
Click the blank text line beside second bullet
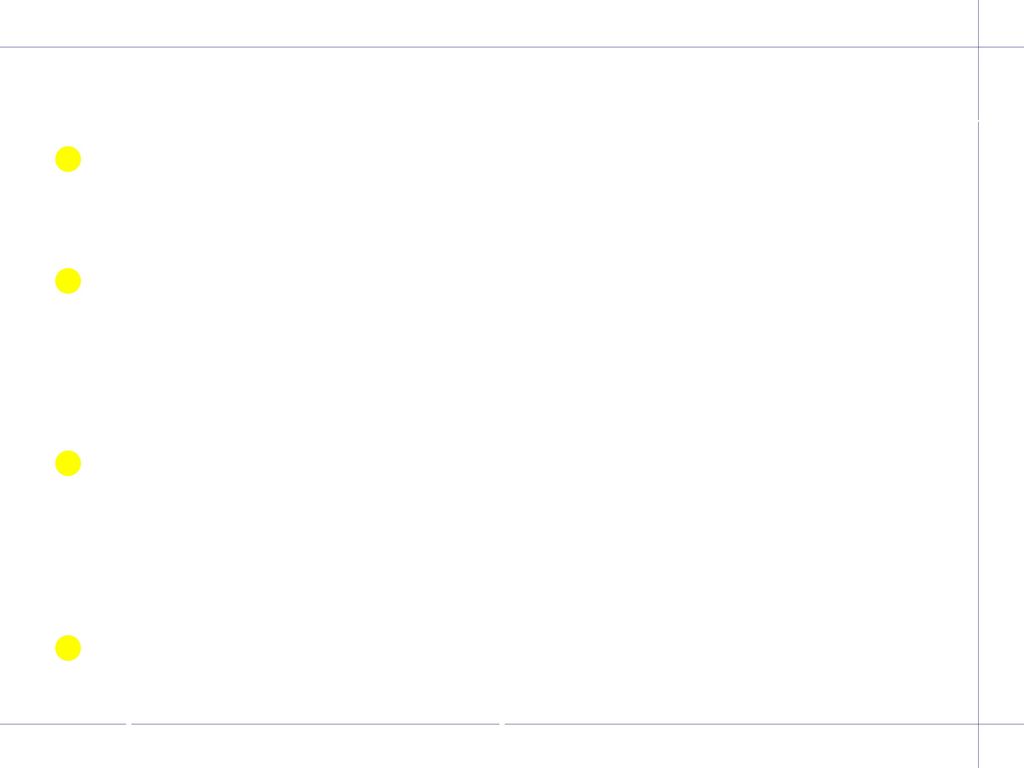click(x=529, y=281)
